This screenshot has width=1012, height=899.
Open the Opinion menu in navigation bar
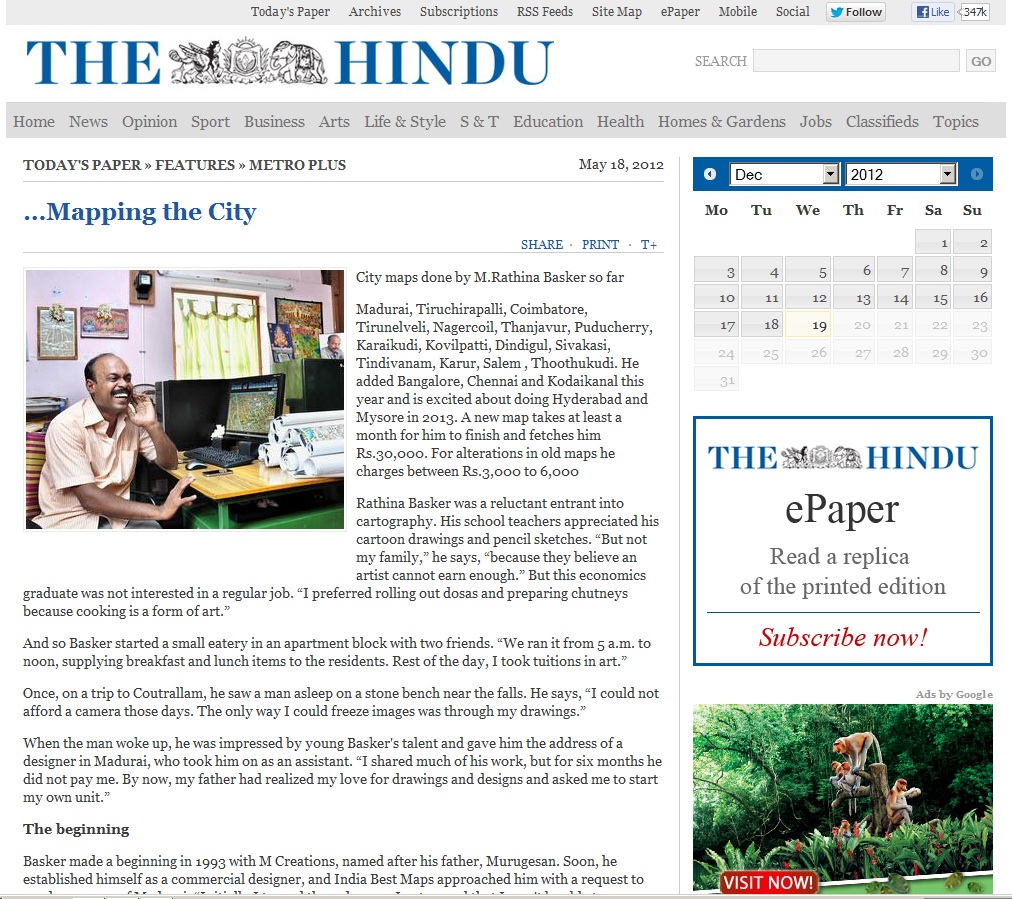coord(149,122)
